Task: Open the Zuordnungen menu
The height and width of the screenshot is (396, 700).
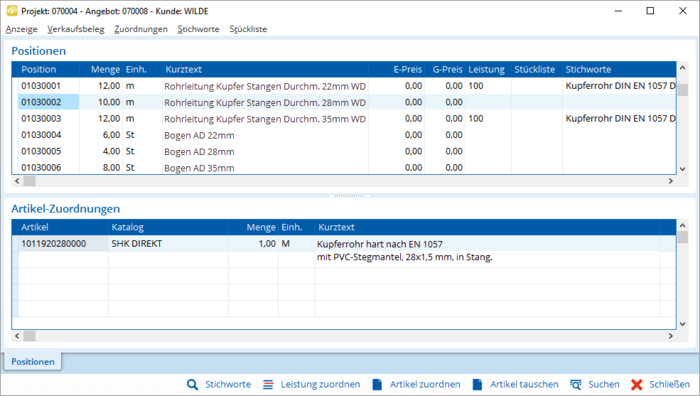Action: 141,29
